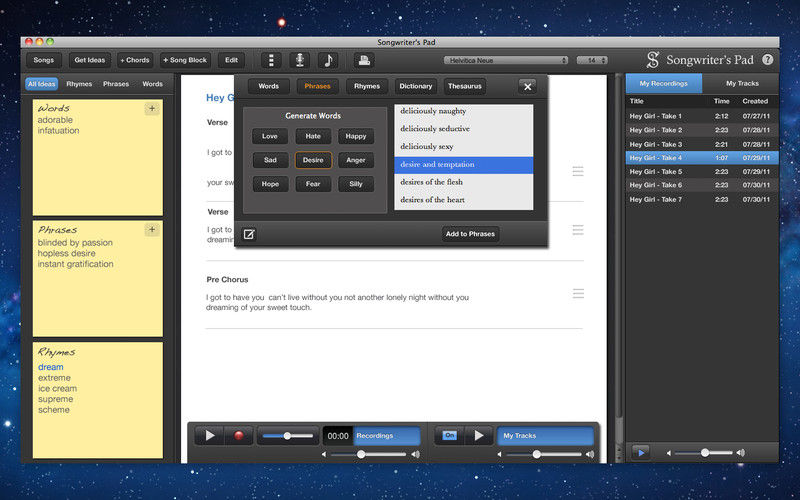800x500 pixels.
Task: Open help with the question mark icon
Action: click(x=767, y=60)
